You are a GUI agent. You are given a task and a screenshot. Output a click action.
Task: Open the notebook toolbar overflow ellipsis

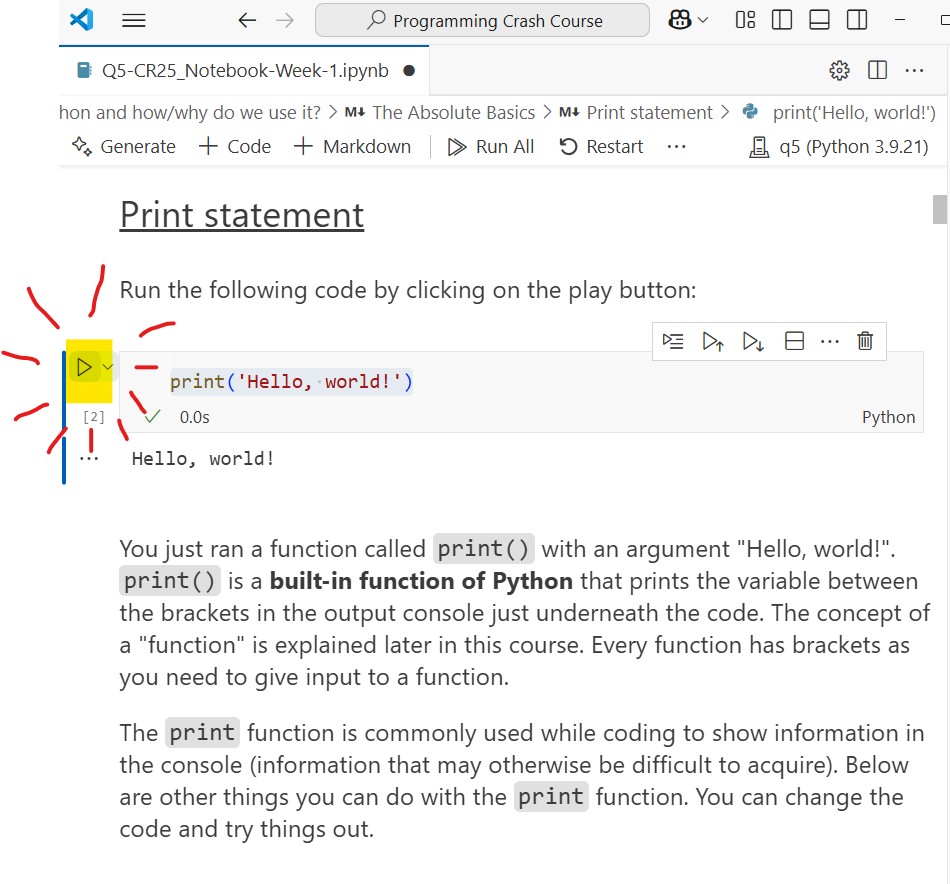[x=676, y=147]
